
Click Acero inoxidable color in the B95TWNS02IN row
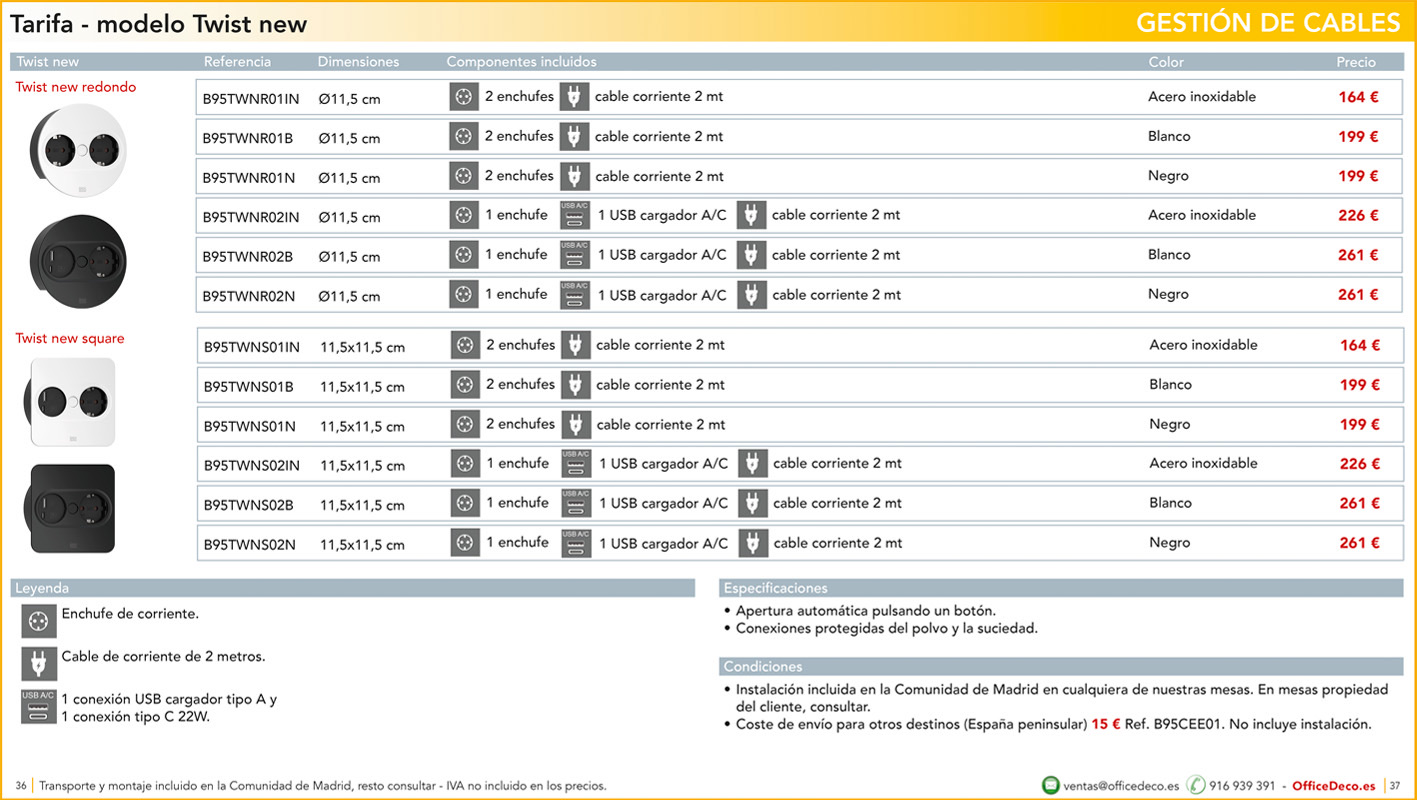1204,463
